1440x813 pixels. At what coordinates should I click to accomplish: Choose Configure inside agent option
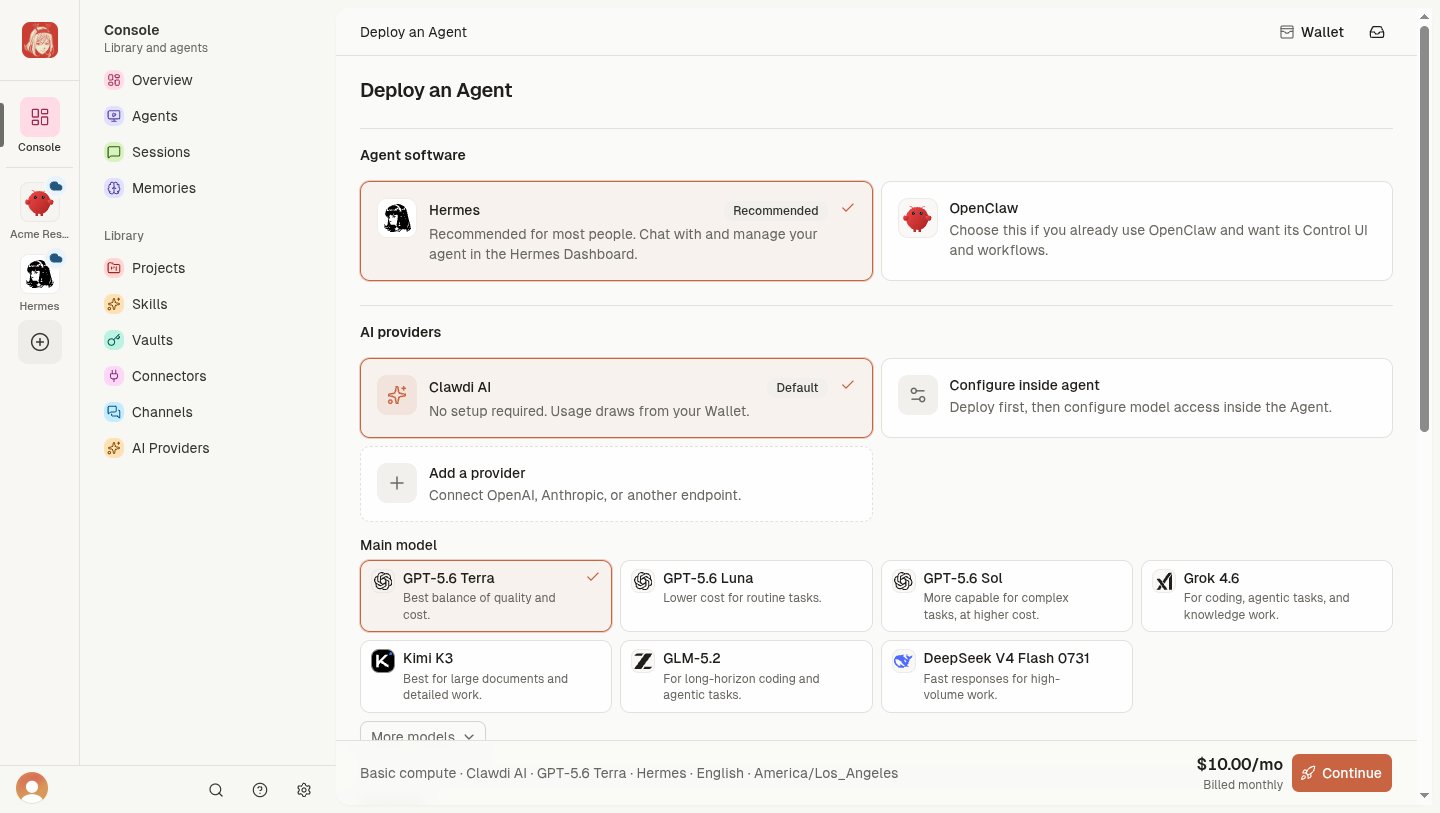[x=1137, y=398]
